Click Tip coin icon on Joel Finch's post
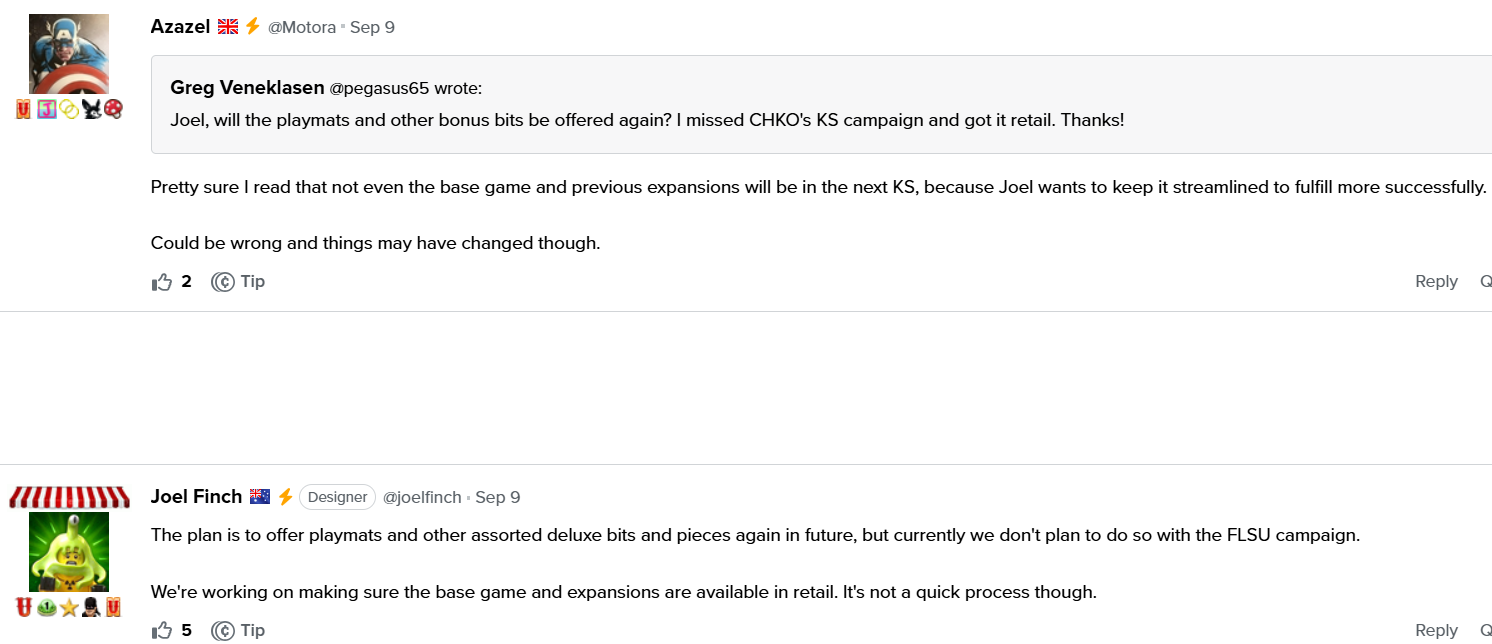Image resolution: width=1492 pixels, height=644 pixels. pos(223,631)
